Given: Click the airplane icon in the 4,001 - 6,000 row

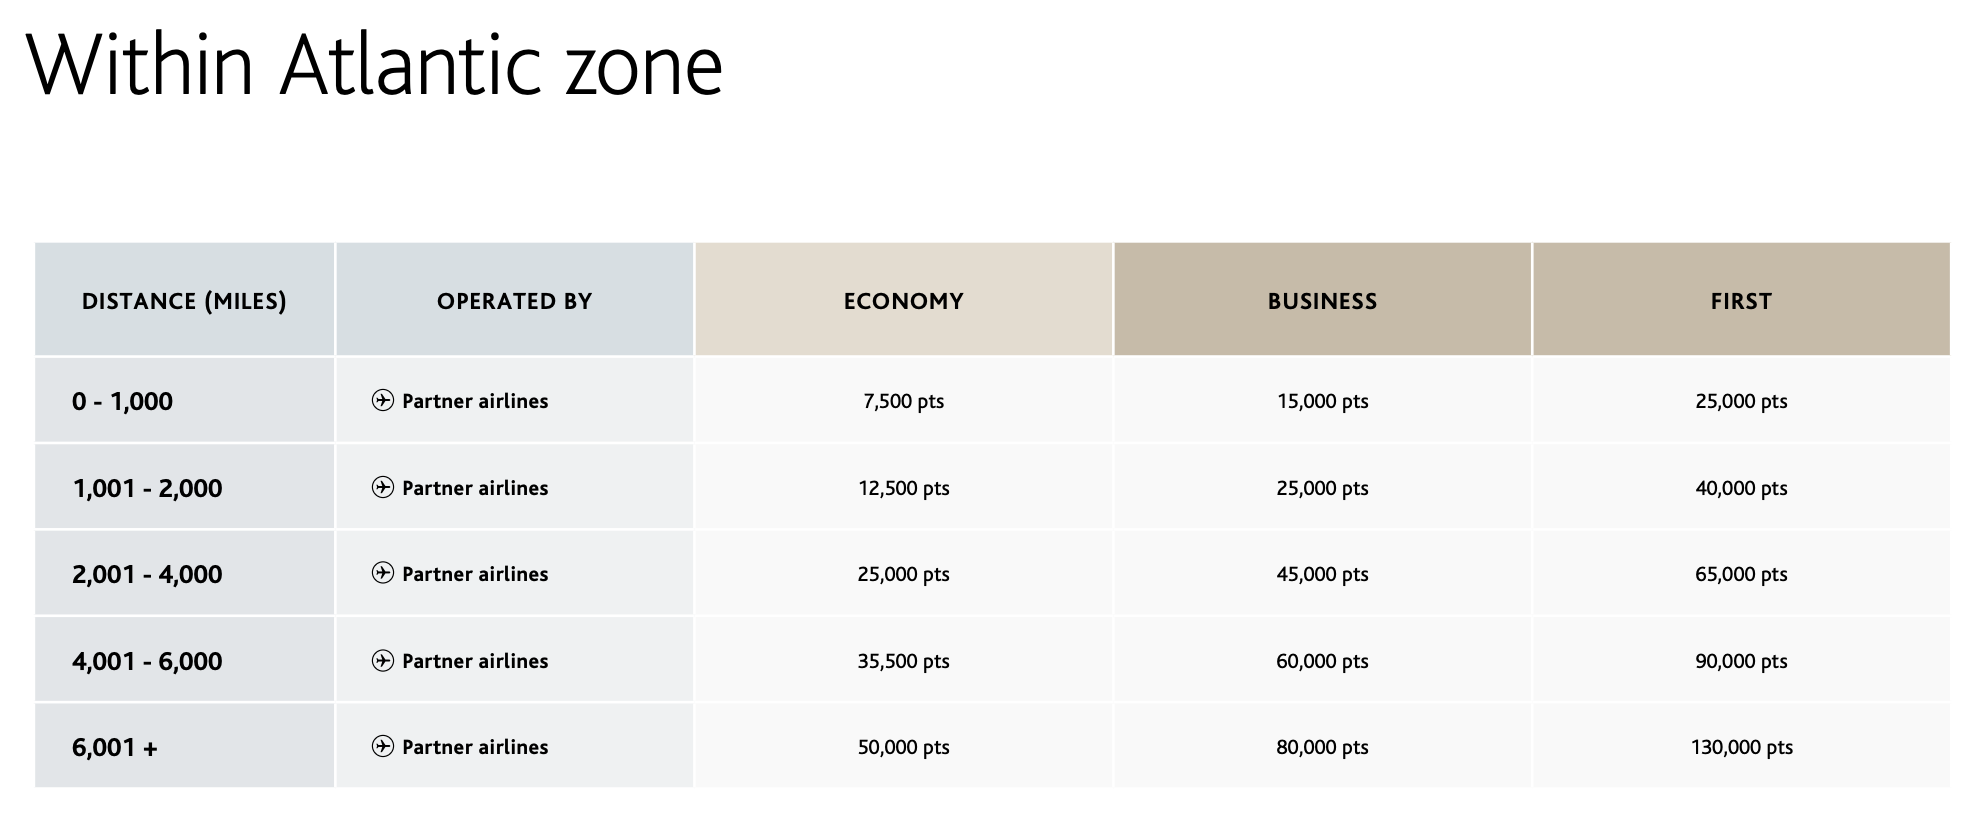Looking at the screenshot, I should pyautogui.click(x=382, y=660).
